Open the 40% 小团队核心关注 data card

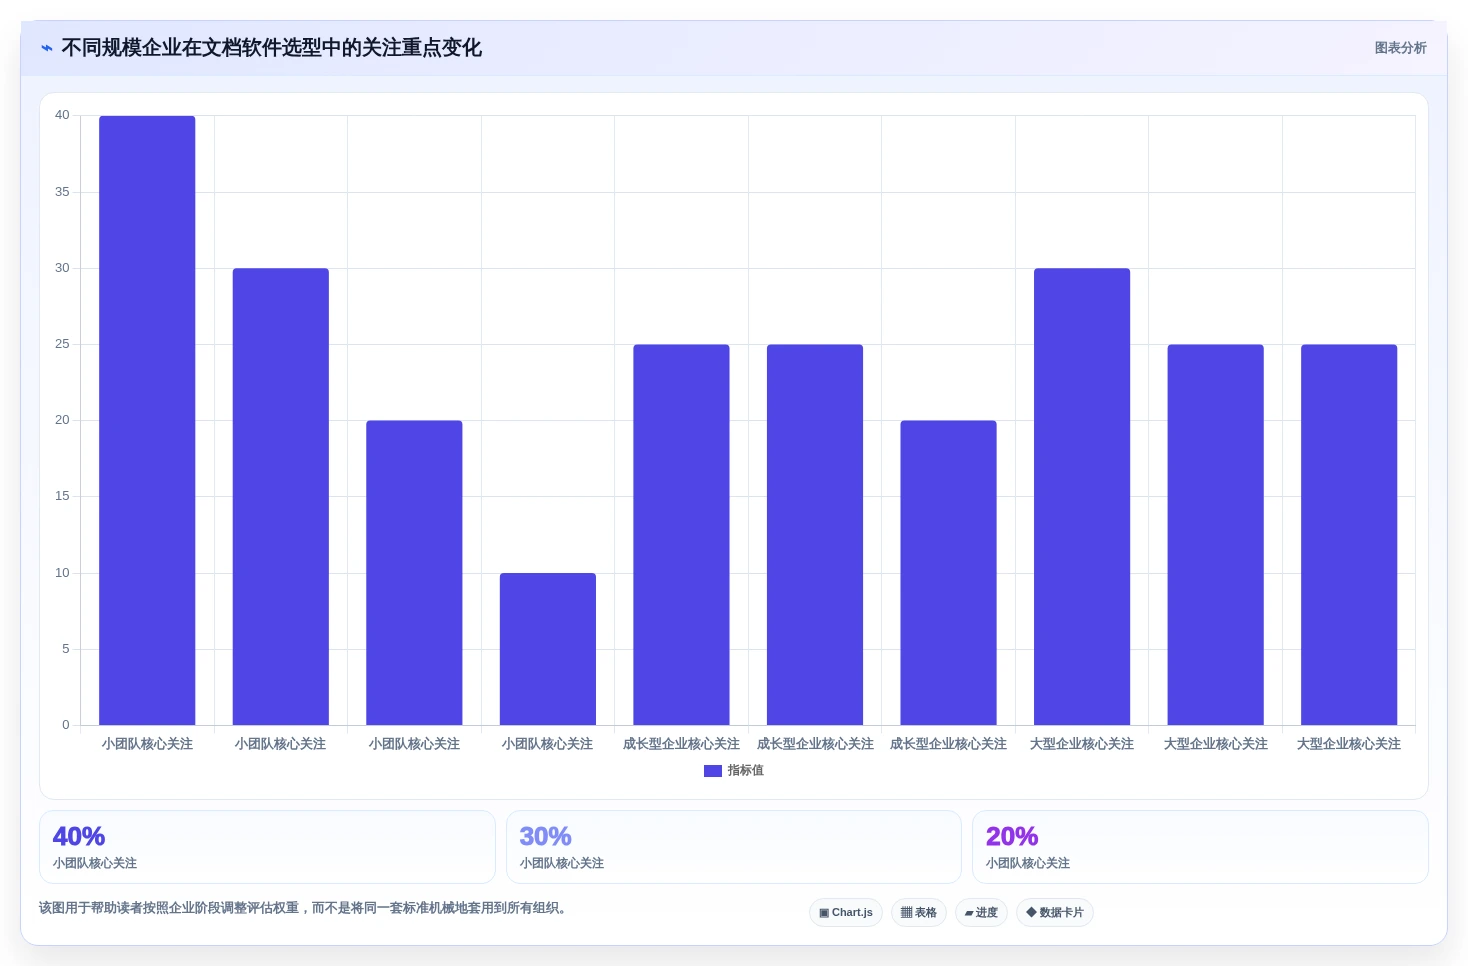coord(267,847)
